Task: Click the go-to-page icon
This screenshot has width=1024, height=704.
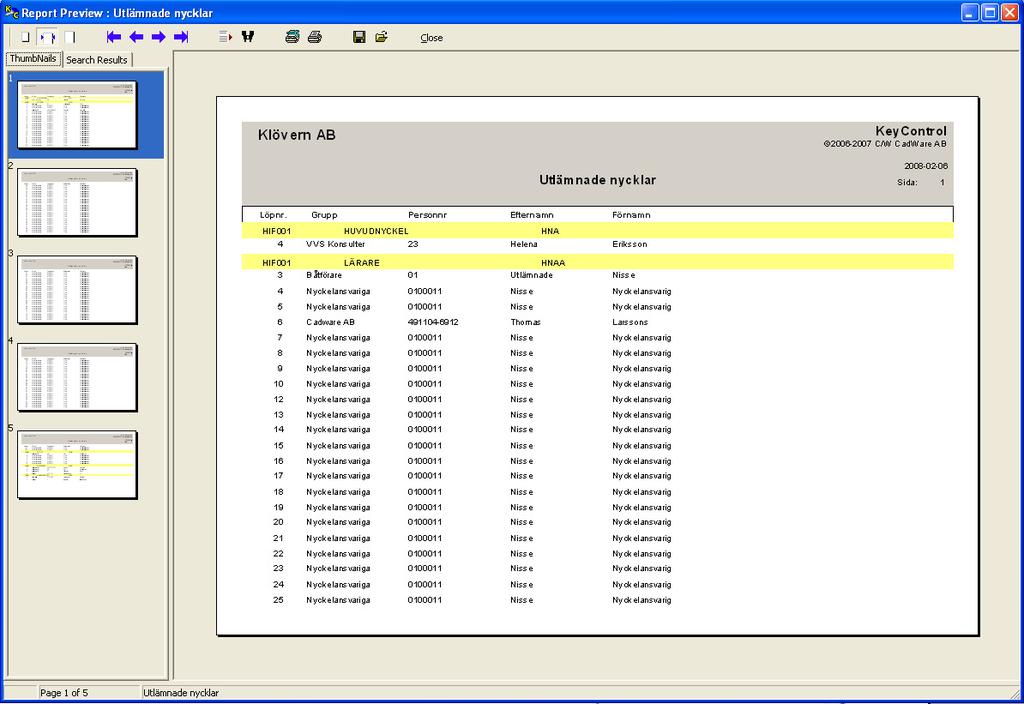Action: 225,37
